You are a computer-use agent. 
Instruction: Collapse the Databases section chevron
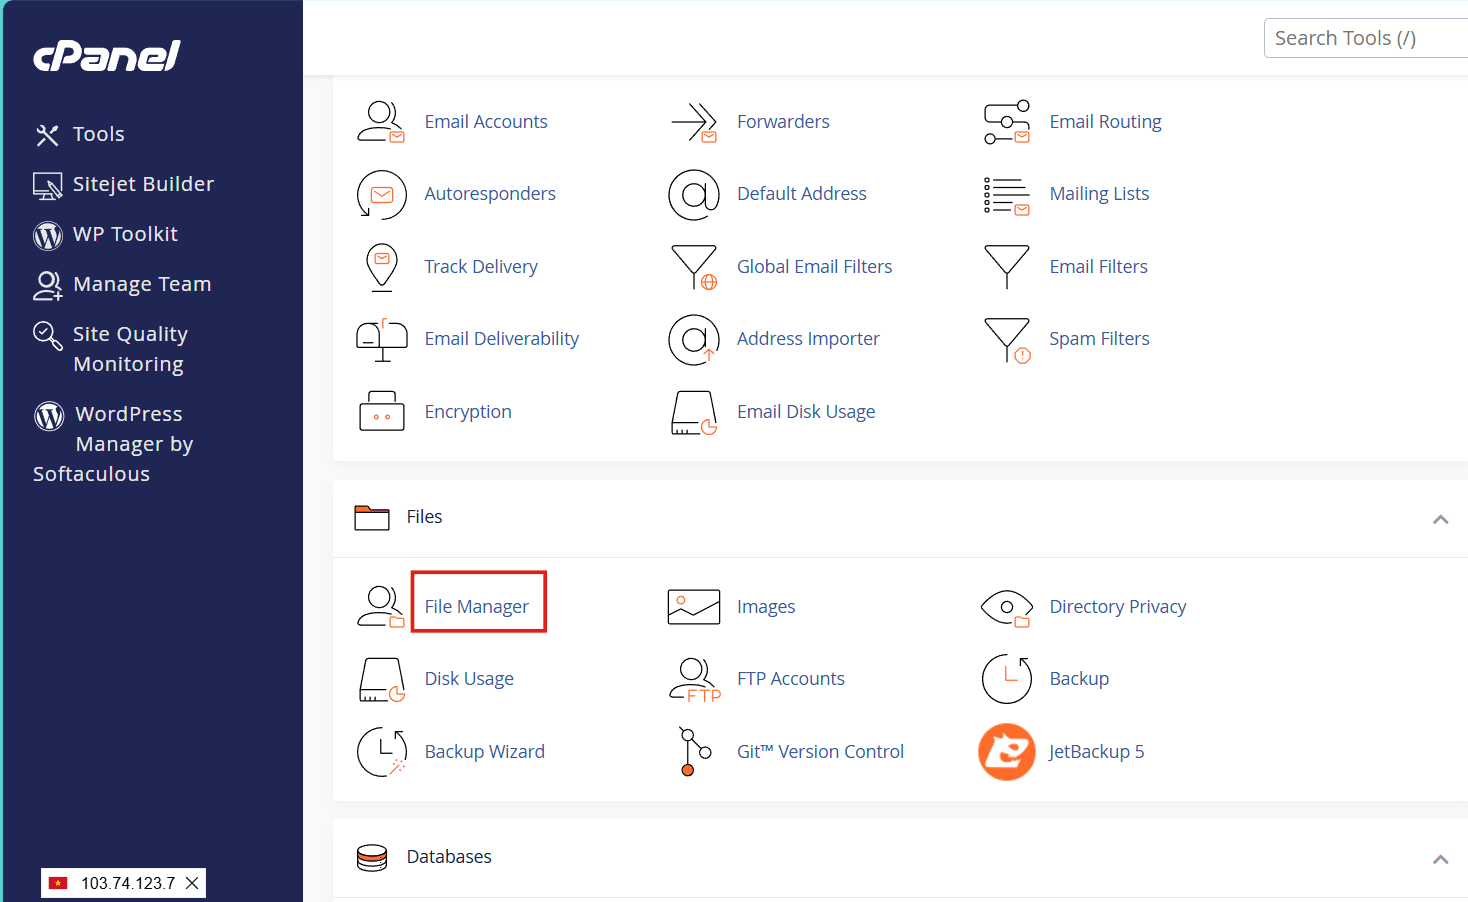[1440, 859]
